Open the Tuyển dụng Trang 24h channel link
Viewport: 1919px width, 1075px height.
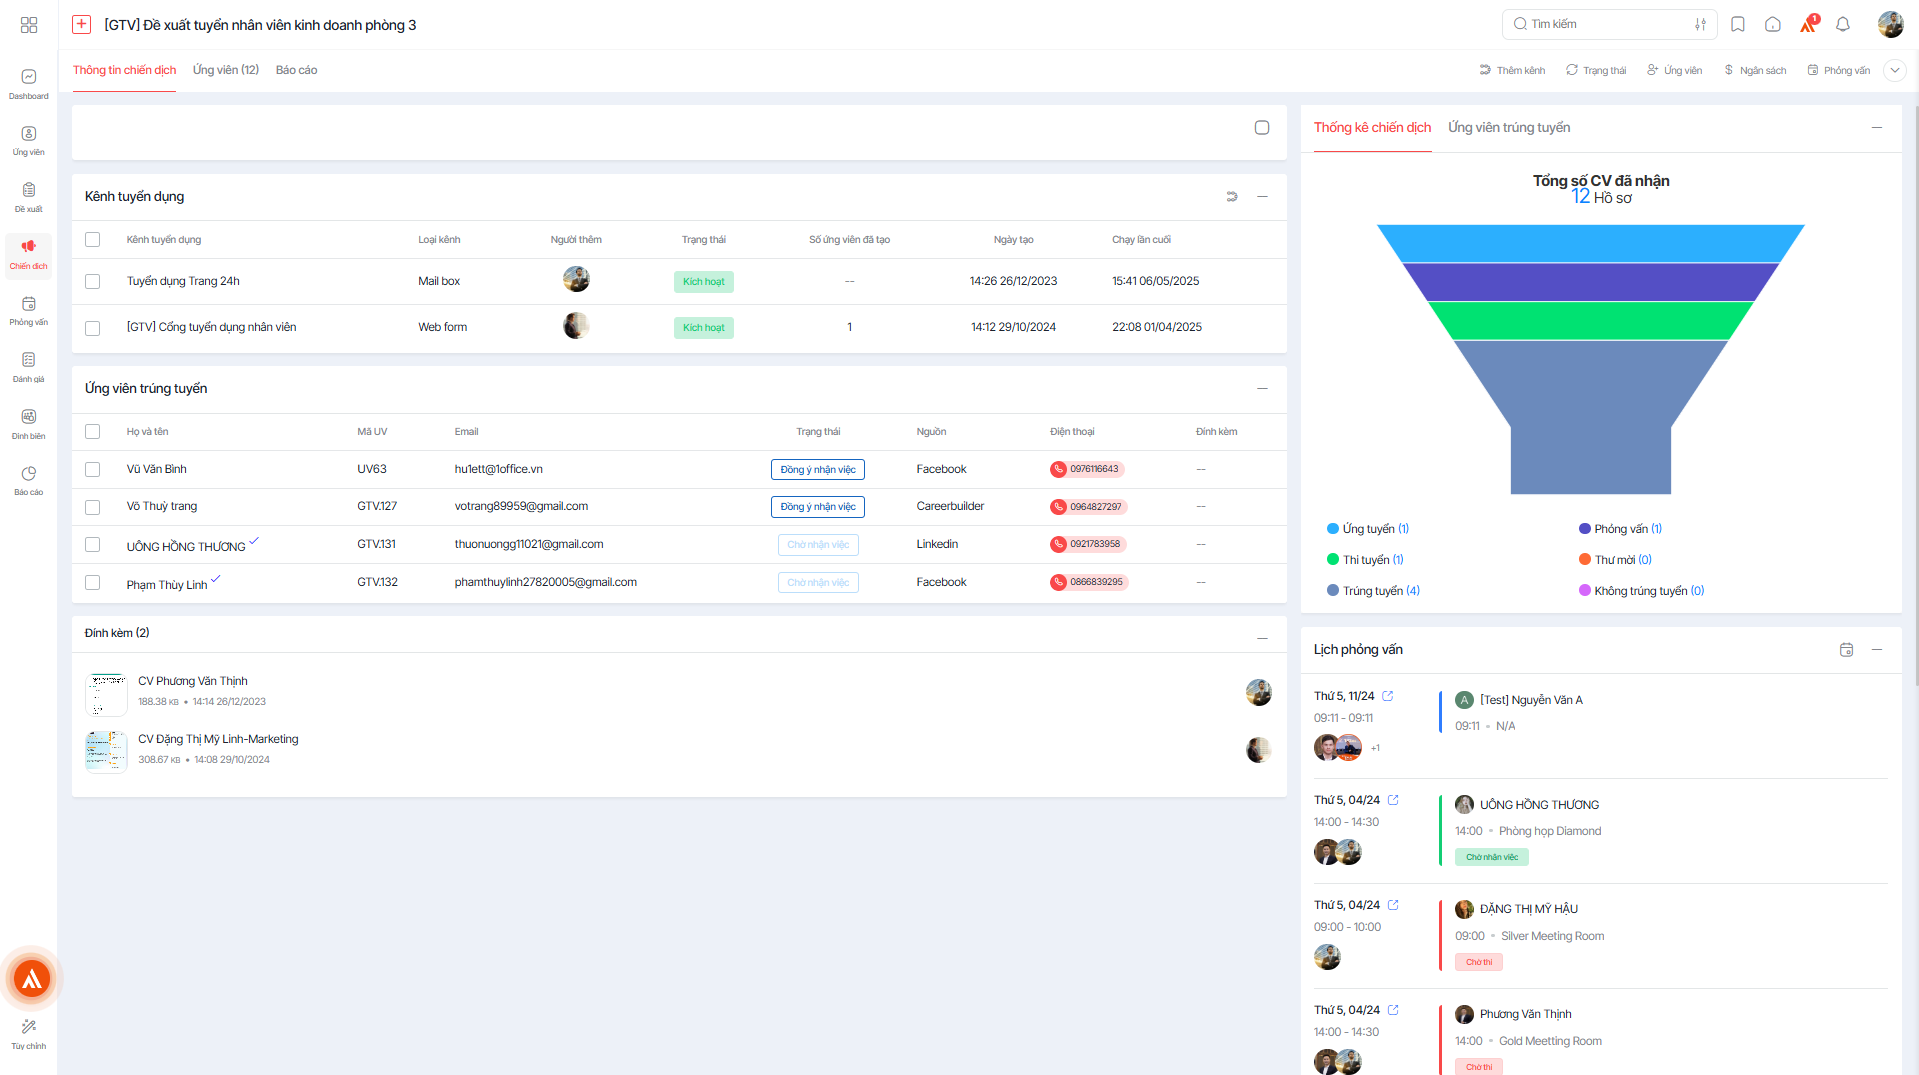(183, 281)
